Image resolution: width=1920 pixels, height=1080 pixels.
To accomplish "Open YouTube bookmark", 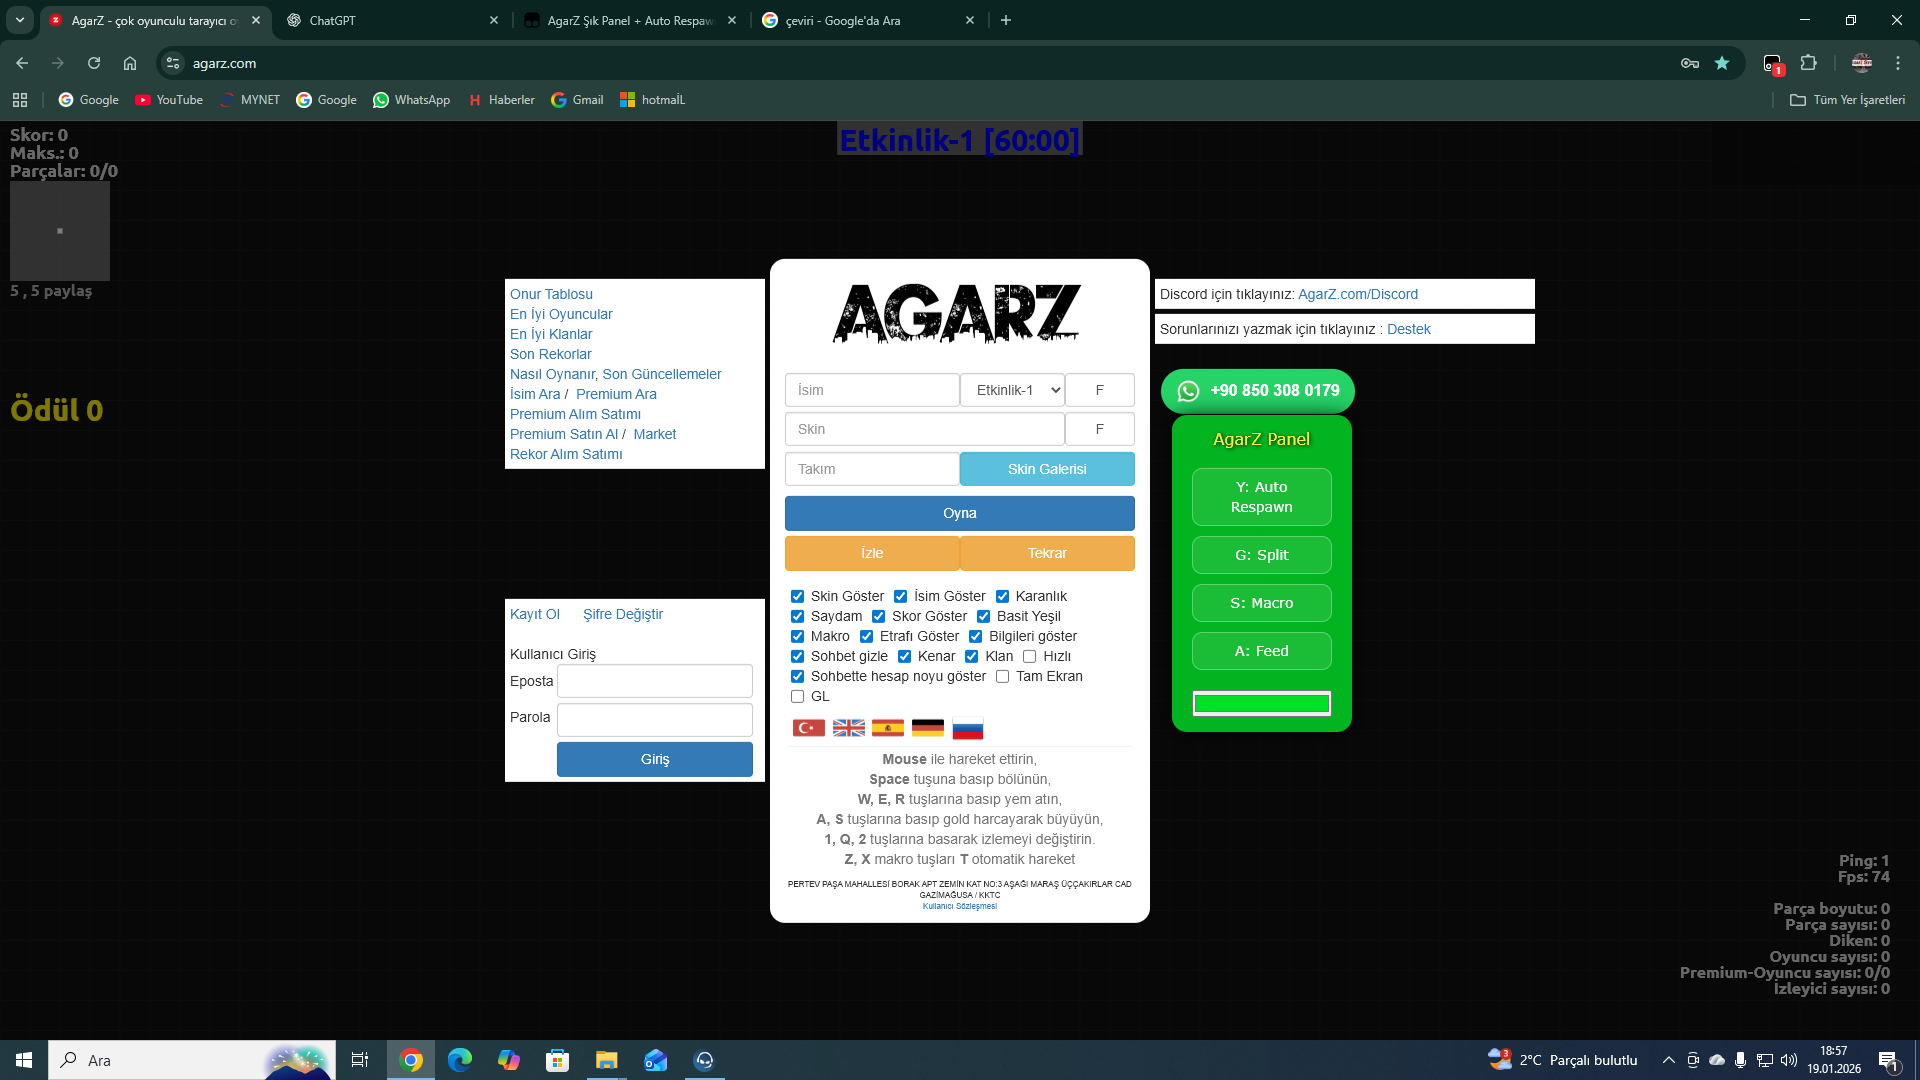I will click(x=169, y=100).
